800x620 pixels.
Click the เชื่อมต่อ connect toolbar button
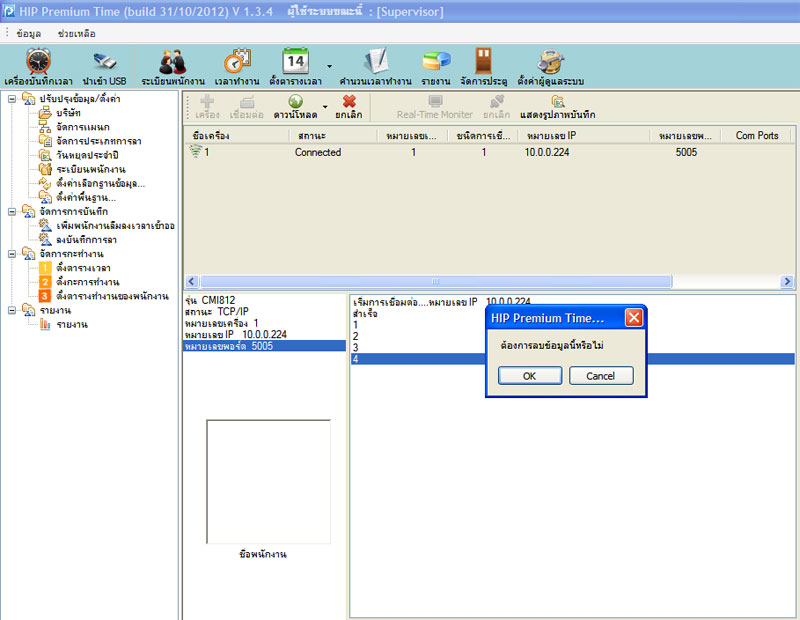(247, 108)
